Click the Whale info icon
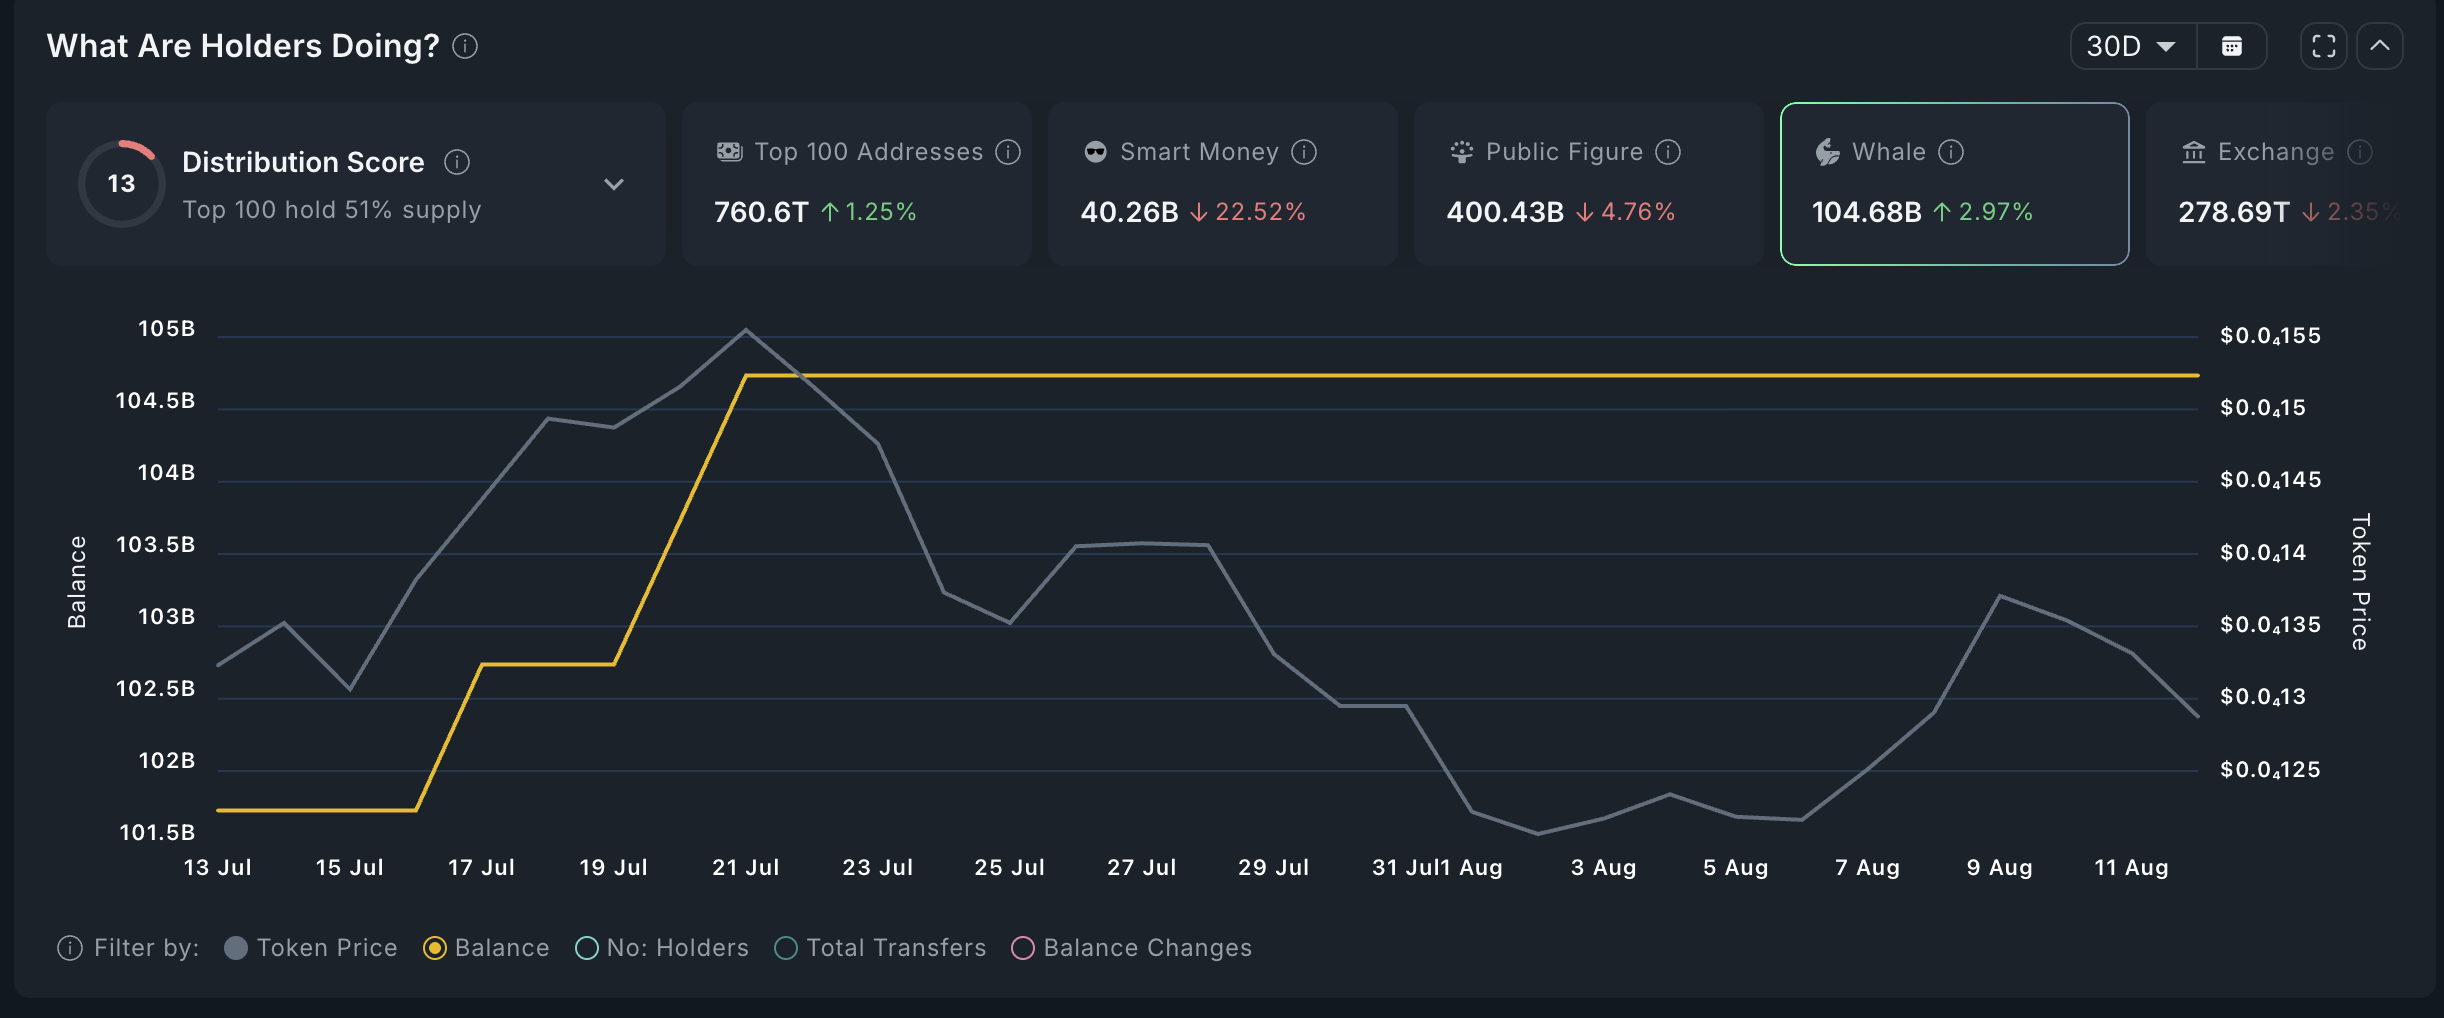Viewport: 2444px width, 1018px height. click(x=1949, y=152)
